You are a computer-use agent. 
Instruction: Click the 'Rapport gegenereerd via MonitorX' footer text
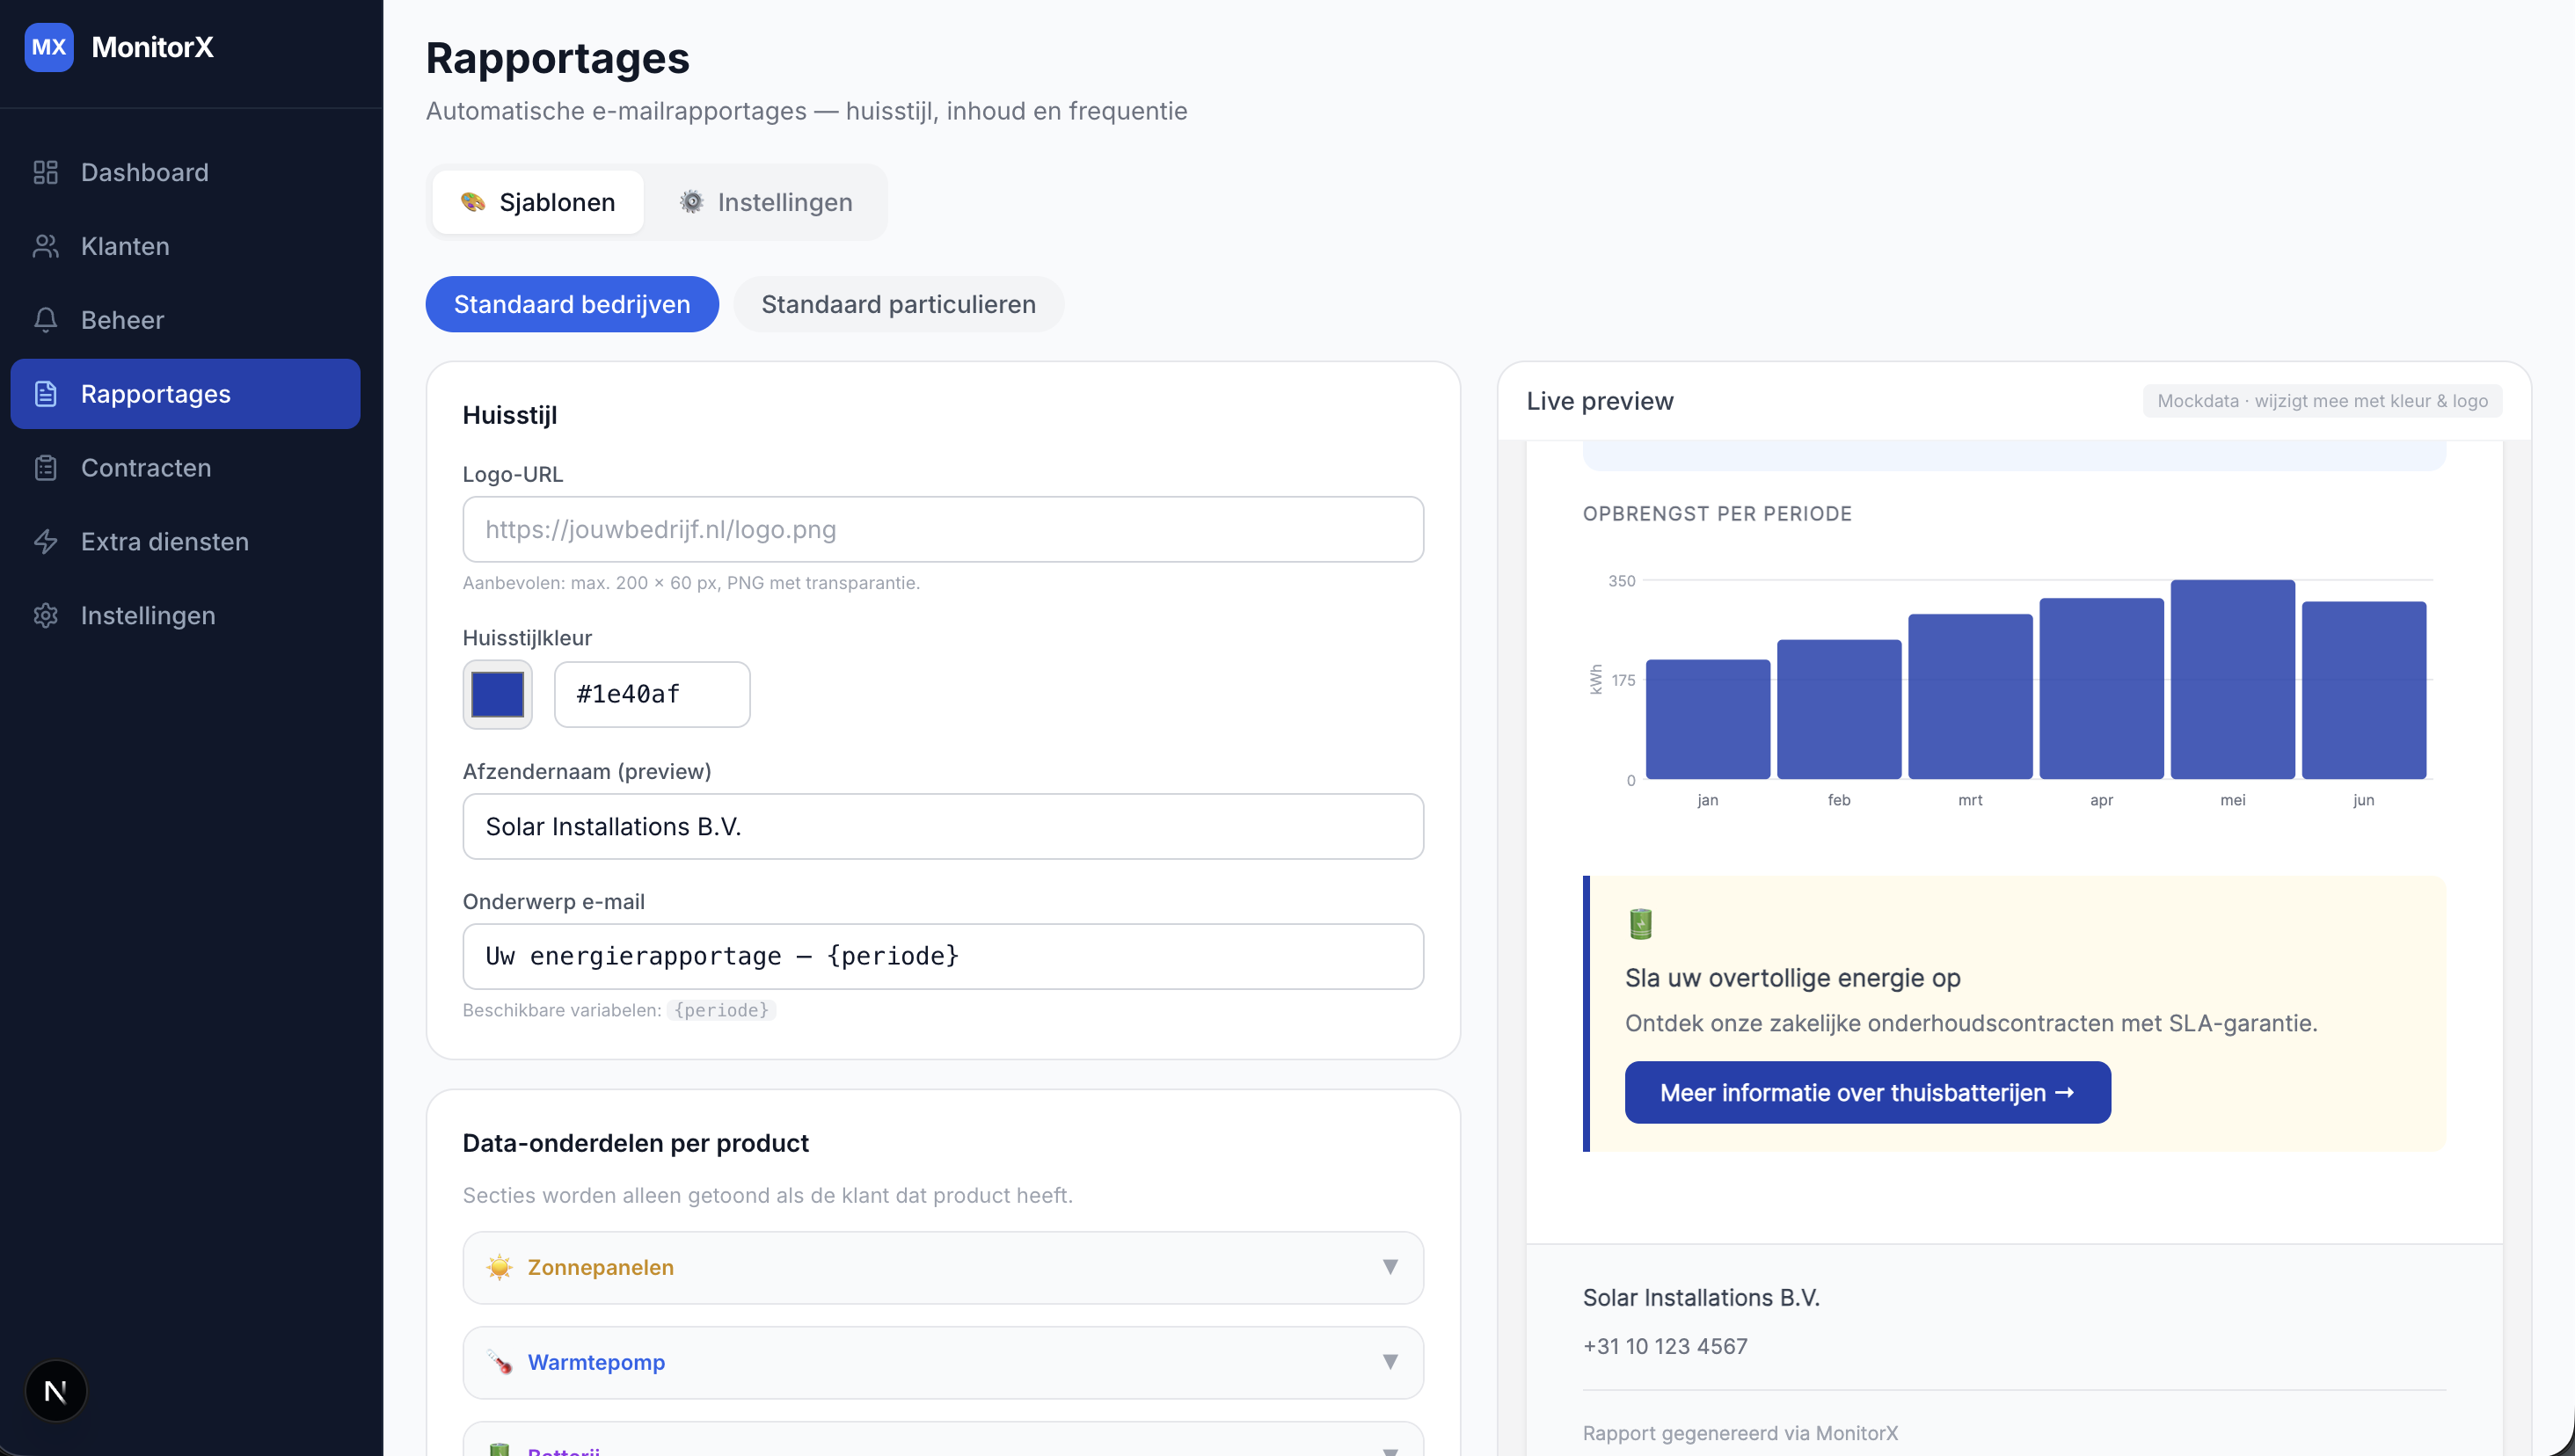click(x=1740, y=1433)
